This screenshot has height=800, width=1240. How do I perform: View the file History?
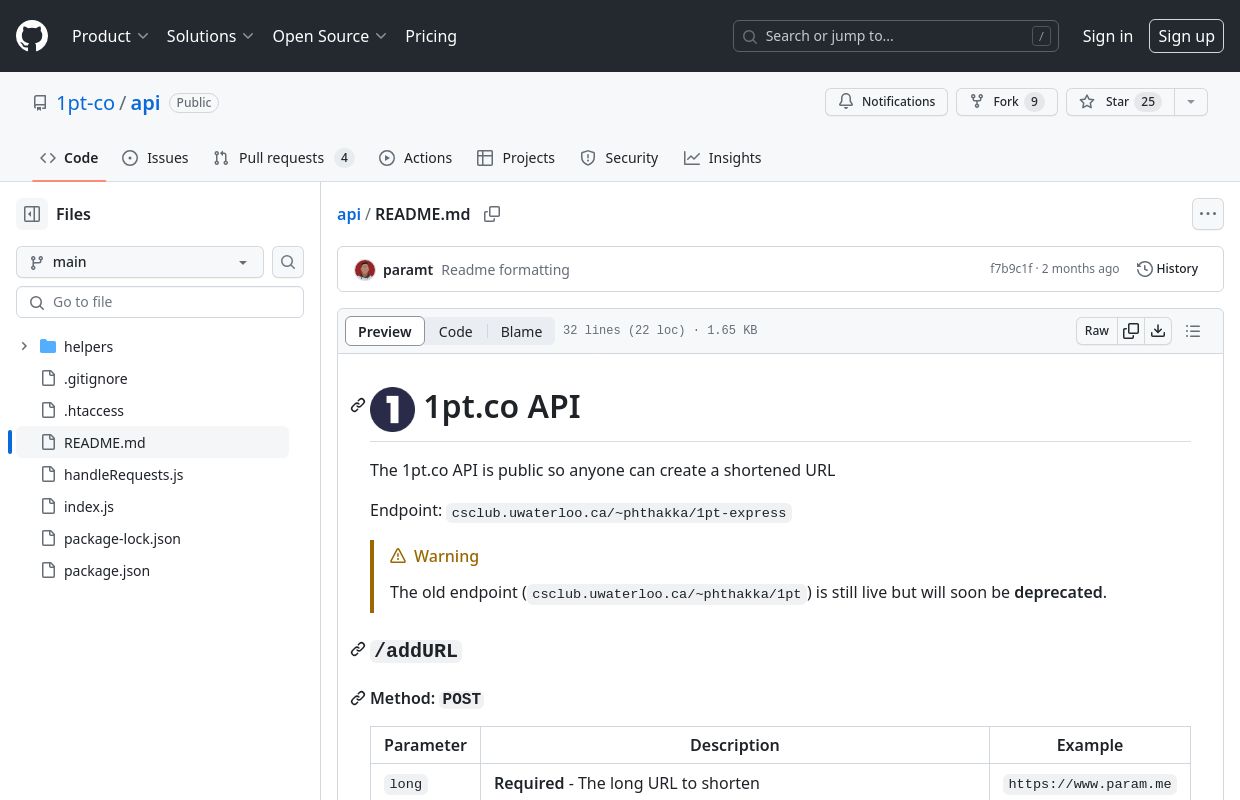point(1168,269)
